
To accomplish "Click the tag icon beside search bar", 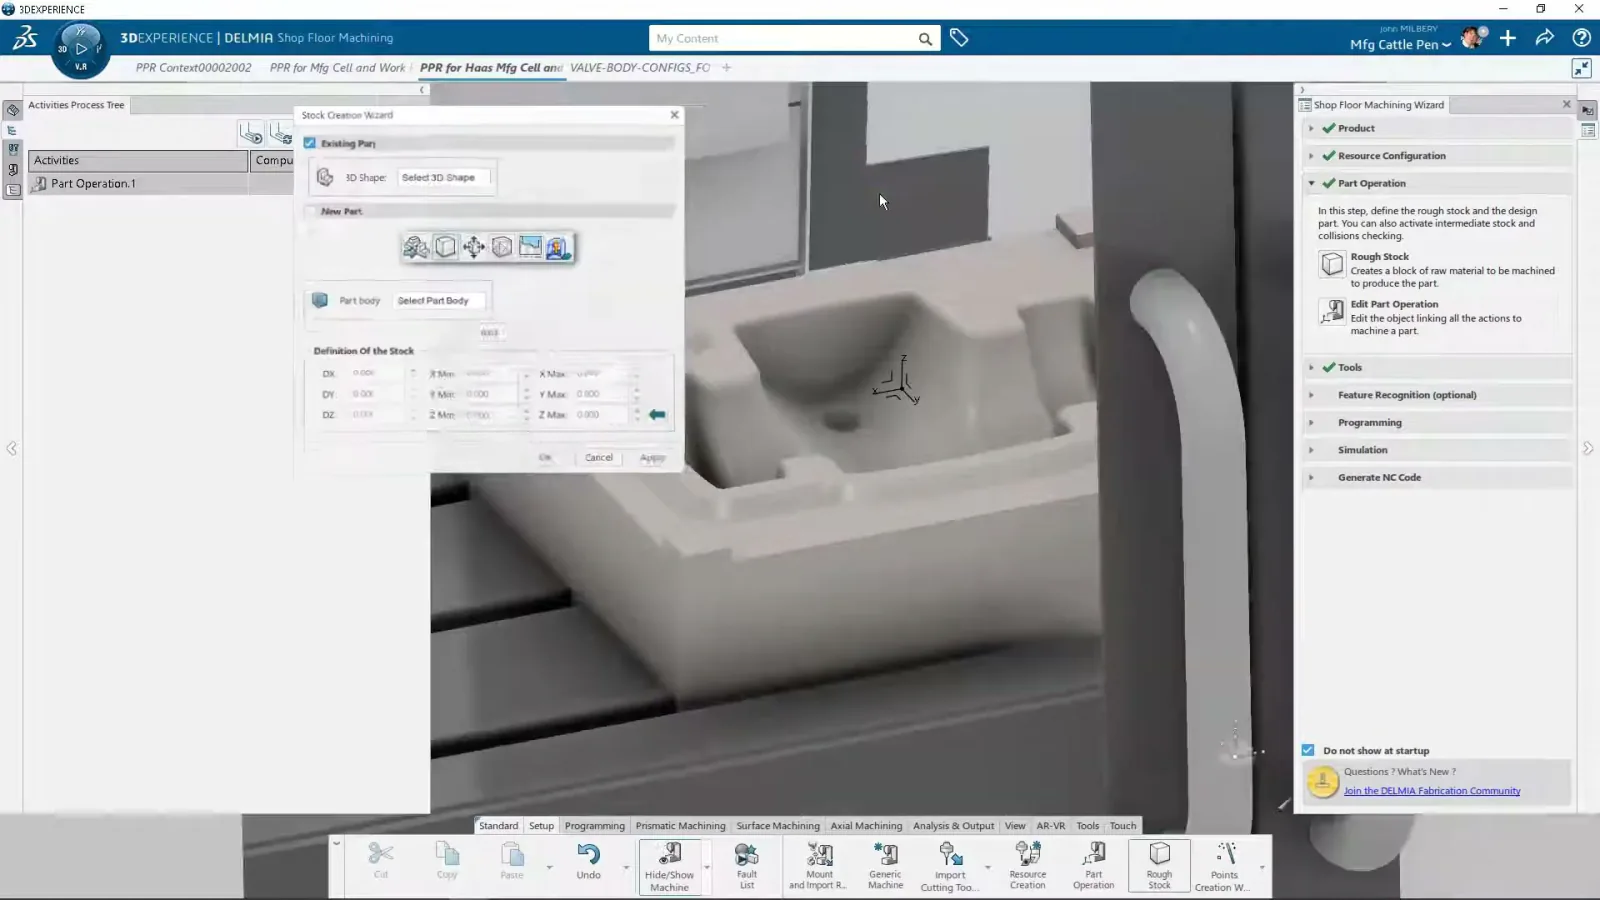I will coord(959,38).
